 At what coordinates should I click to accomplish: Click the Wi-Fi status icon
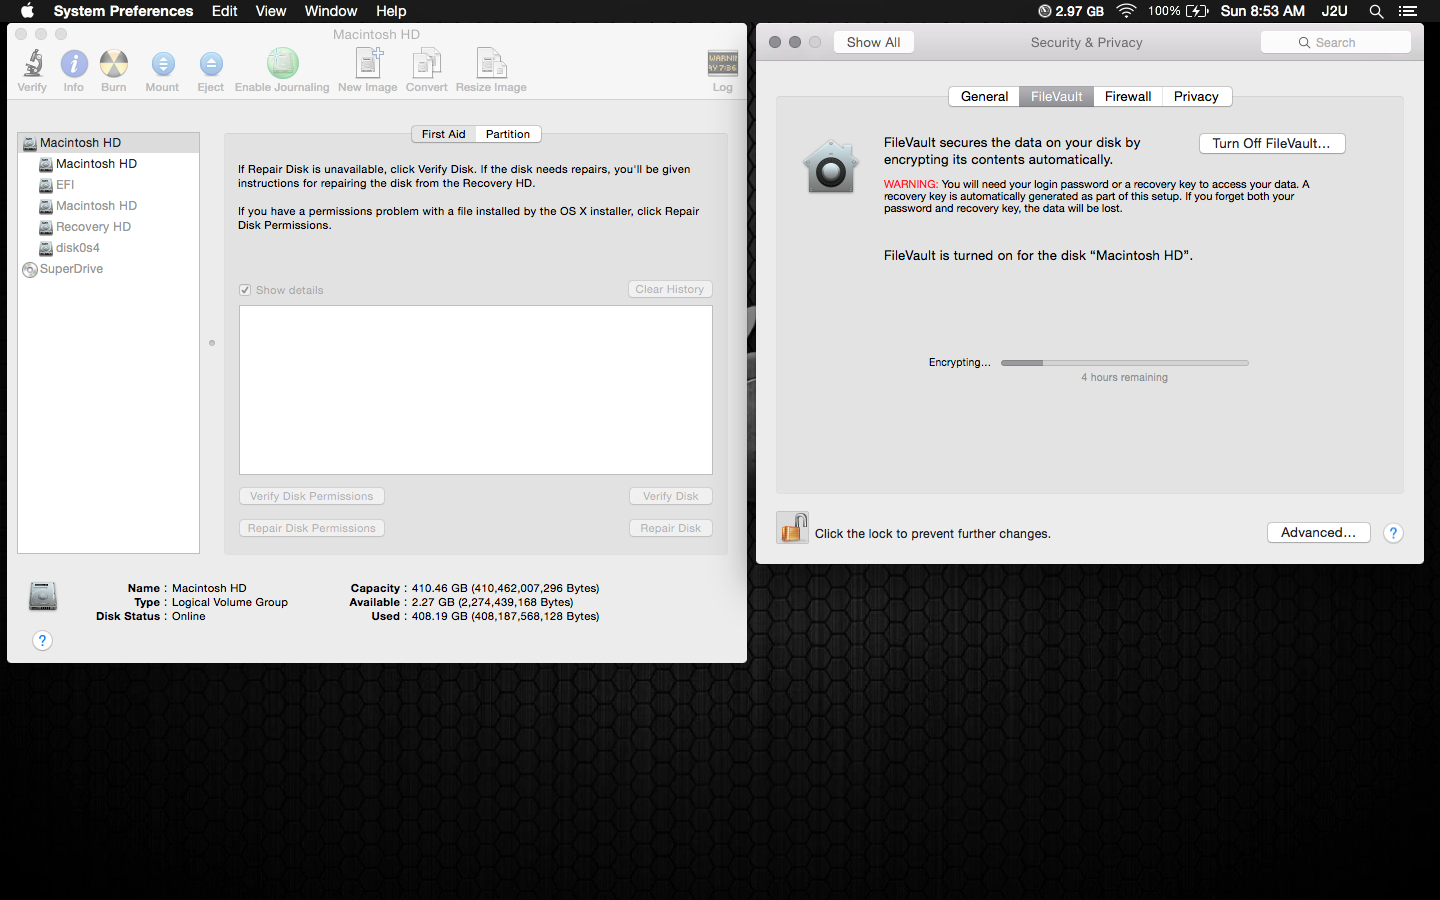[1126, 11]
